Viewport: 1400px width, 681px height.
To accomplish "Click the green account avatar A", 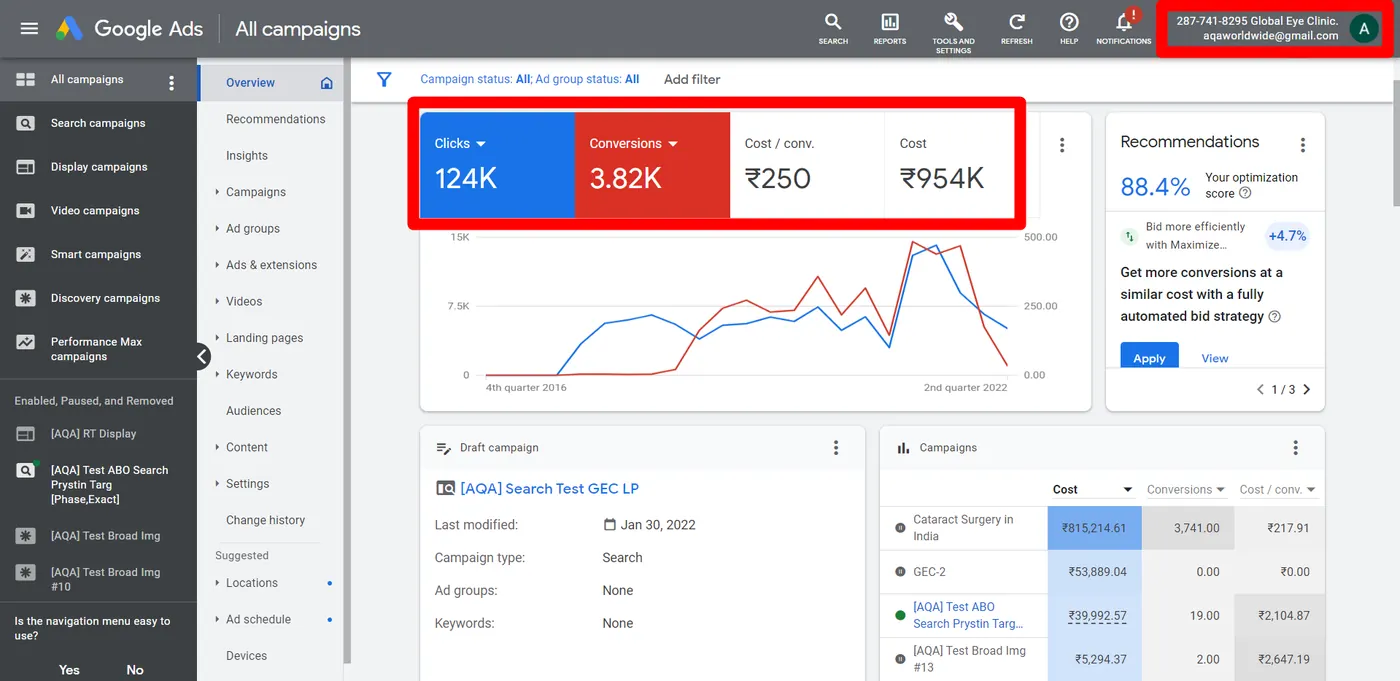I will 1363,28.
